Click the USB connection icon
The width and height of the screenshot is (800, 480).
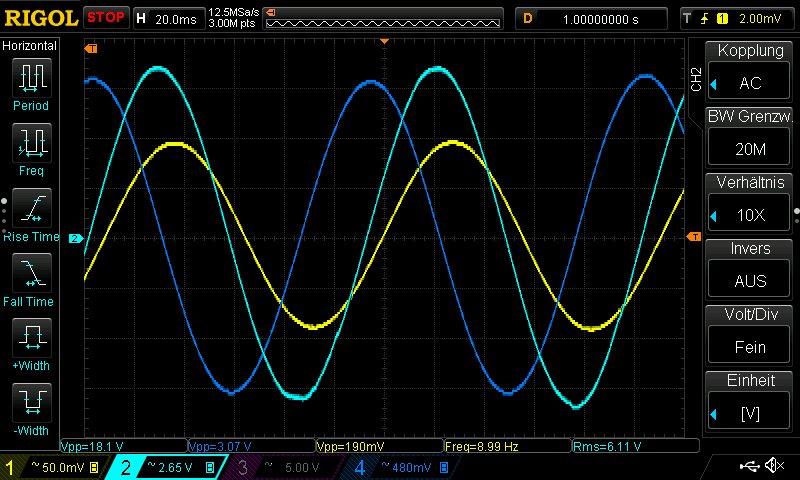(x=749, y=465)
